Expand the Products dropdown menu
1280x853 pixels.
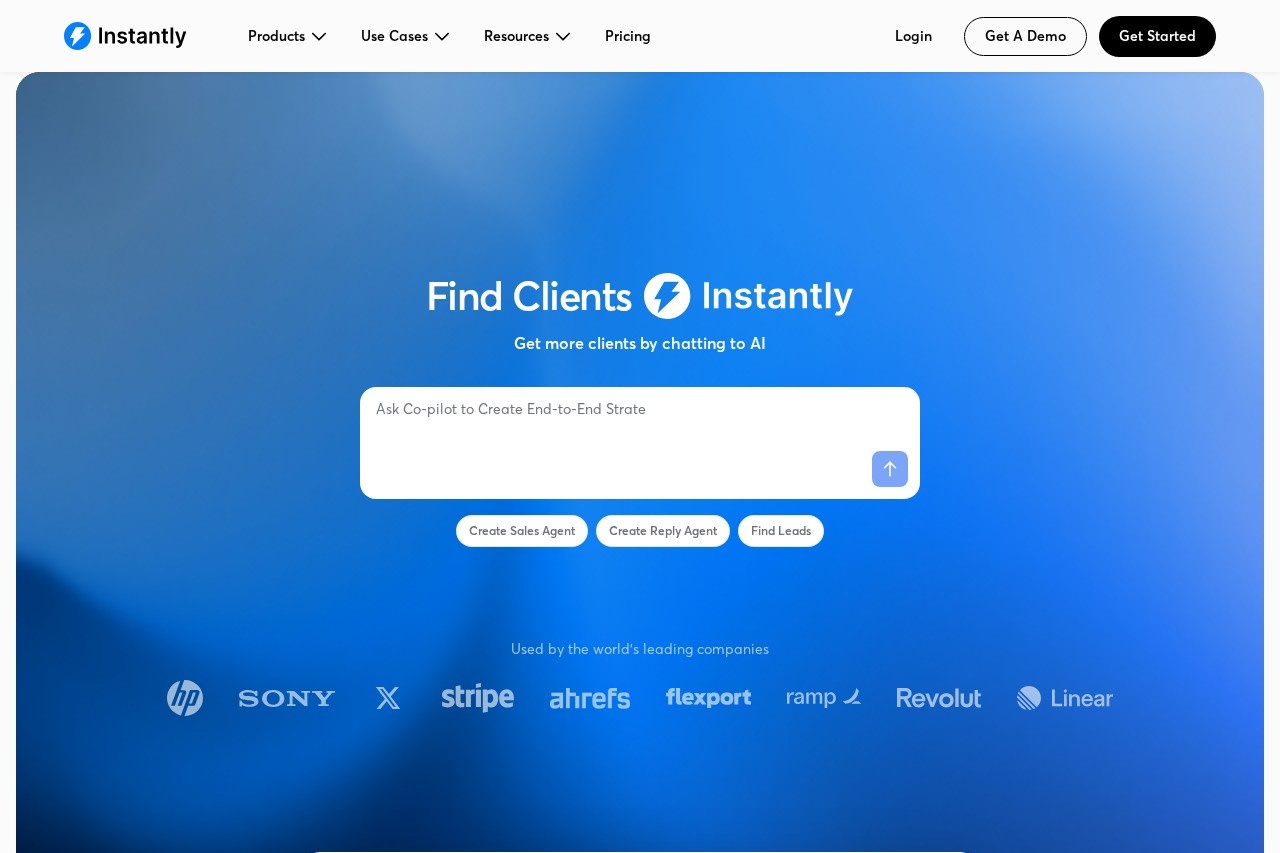[x=287, y=36]
